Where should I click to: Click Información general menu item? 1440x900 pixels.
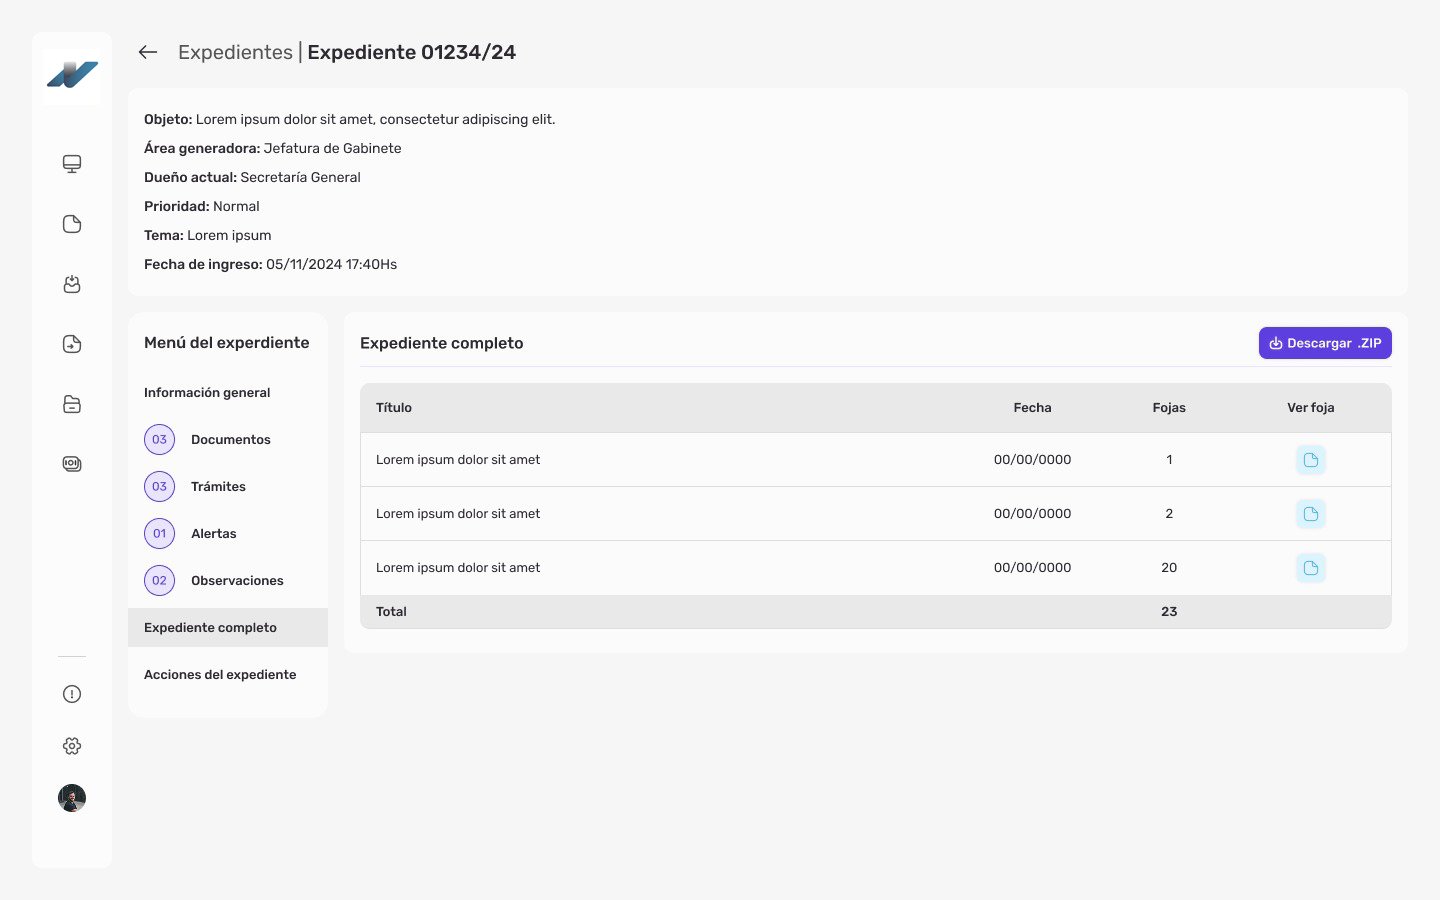point(207,393)
